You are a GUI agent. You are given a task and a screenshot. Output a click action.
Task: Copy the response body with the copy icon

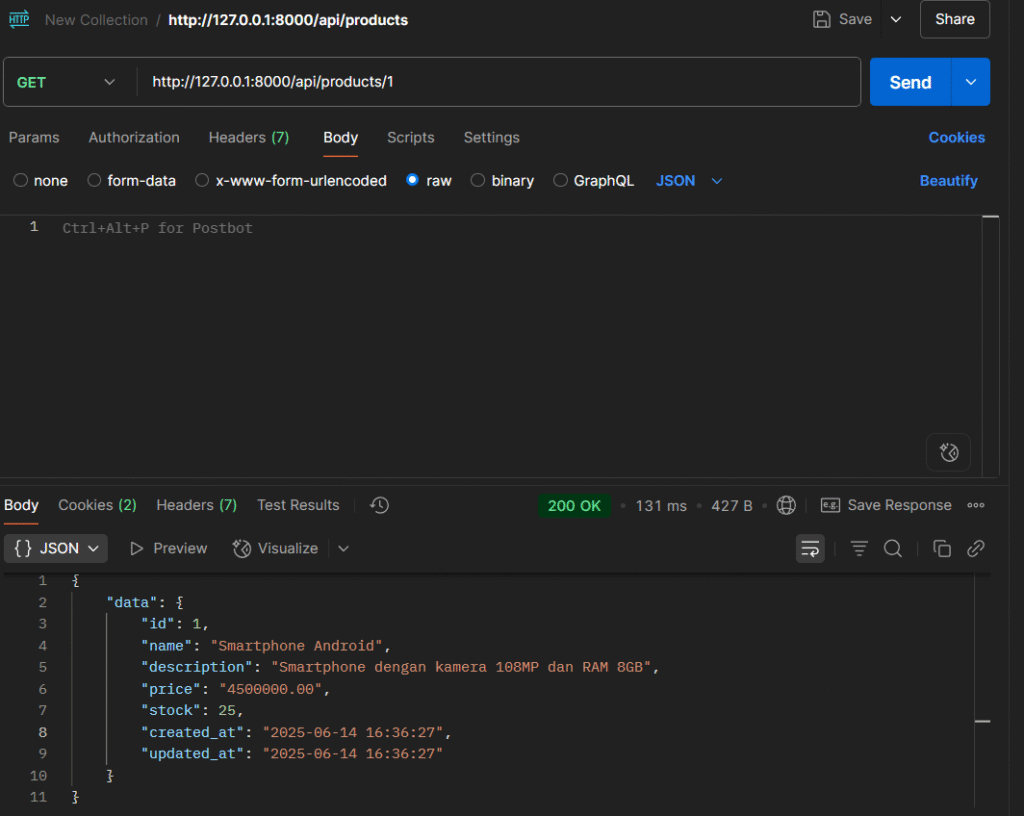(x=941, y=548)
